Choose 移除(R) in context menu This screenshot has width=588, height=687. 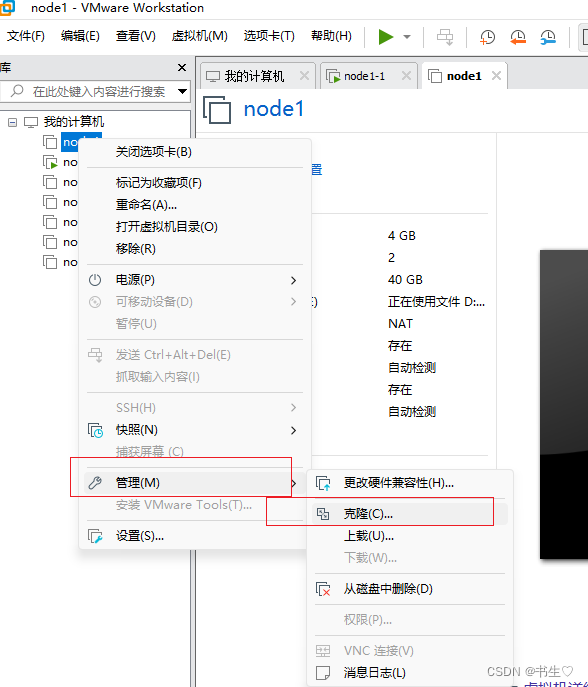pos(195,249)
